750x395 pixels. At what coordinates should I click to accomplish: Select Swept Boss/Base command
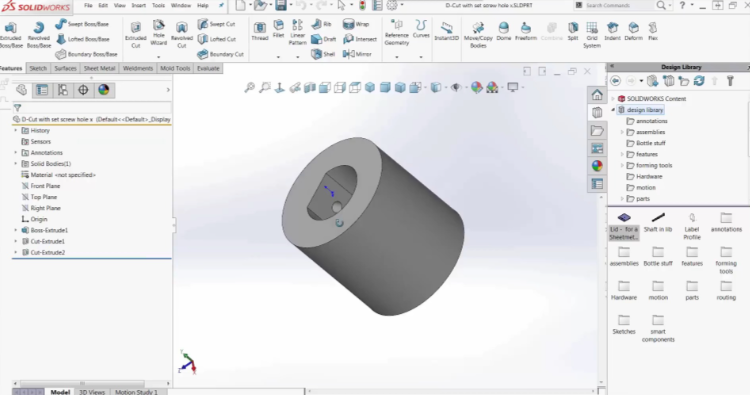(82, 24)
